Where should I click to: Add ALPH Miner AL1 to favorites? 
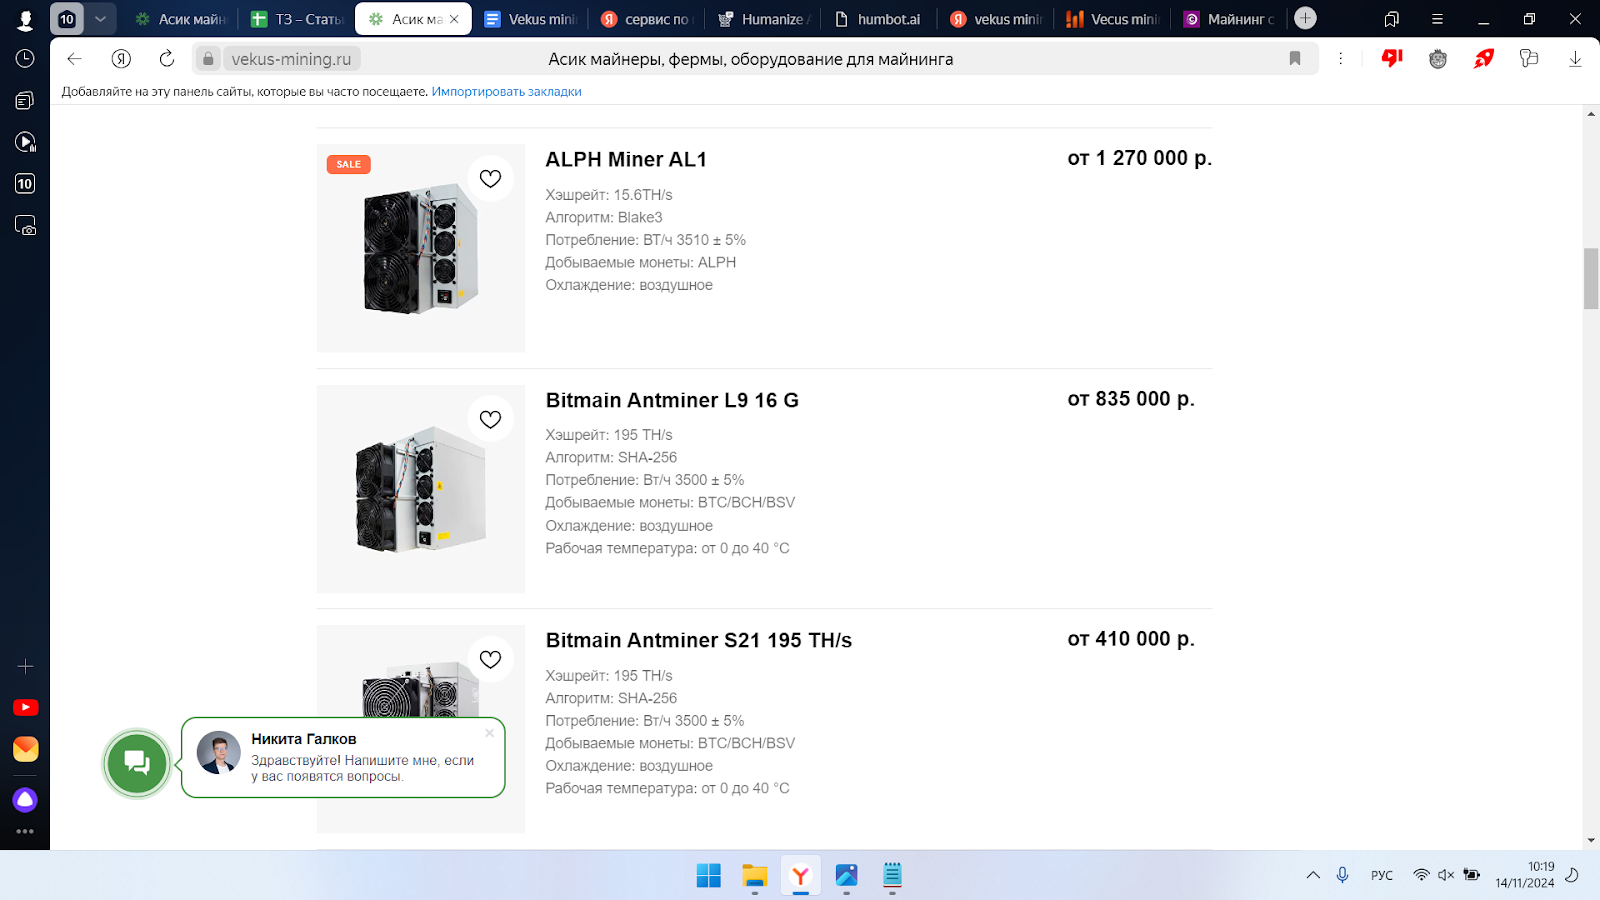tap(490, 179)
